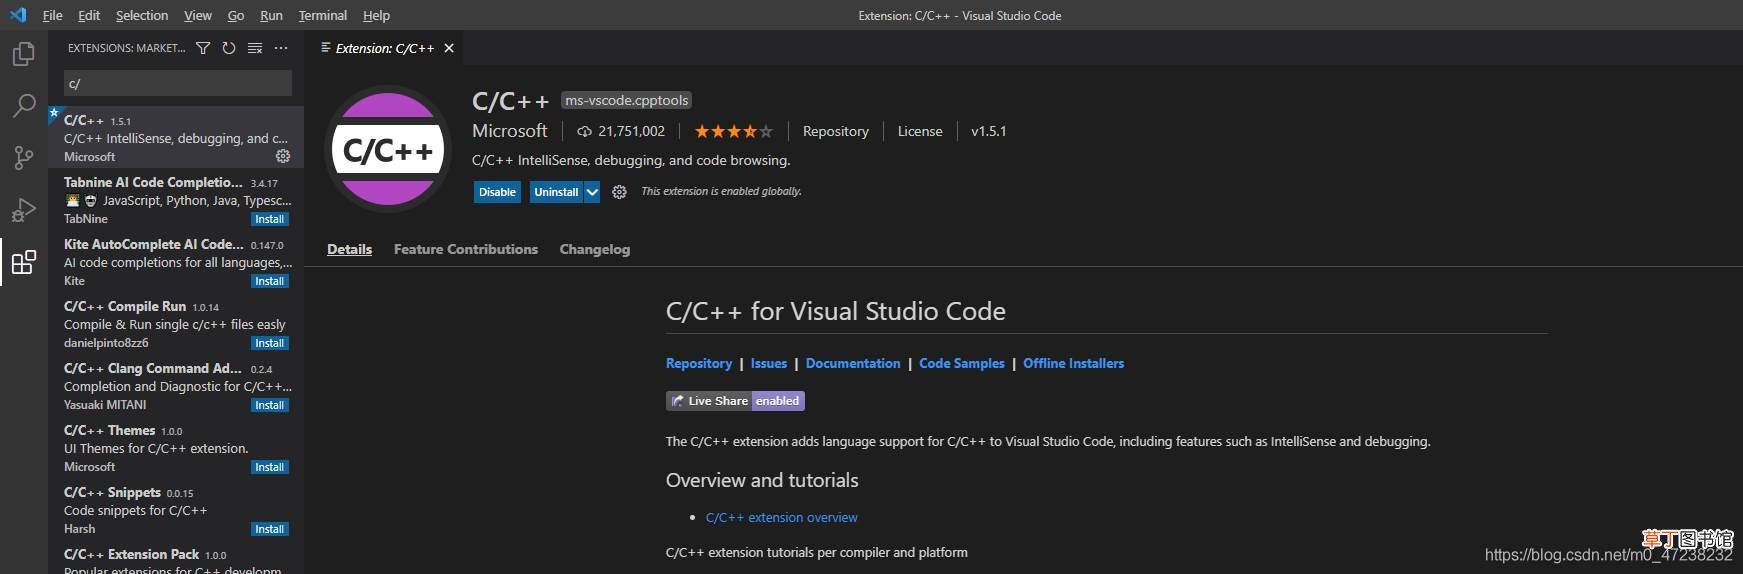Open the Issues link

click(x=769, y=363)
